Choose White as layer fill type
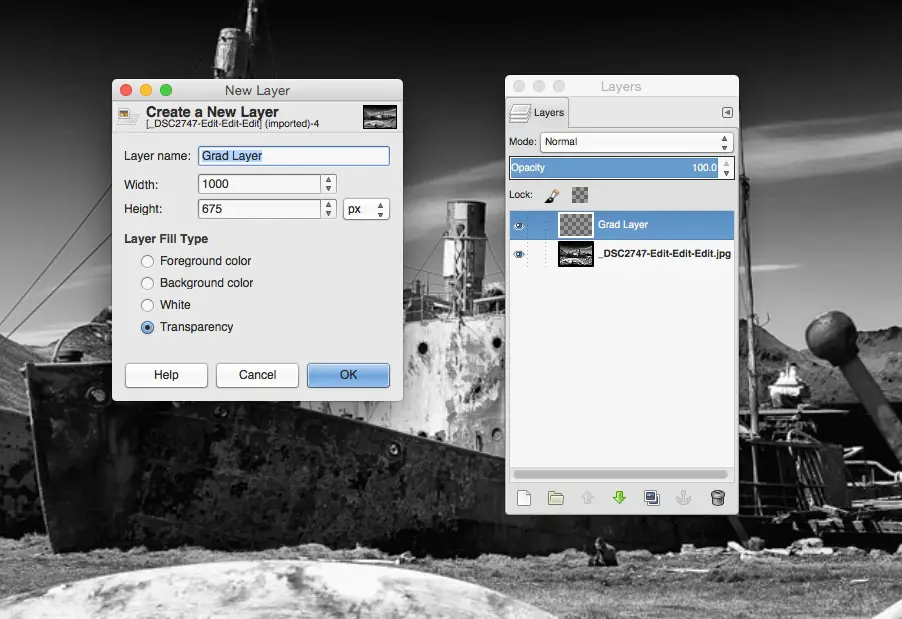 [147, 305]
